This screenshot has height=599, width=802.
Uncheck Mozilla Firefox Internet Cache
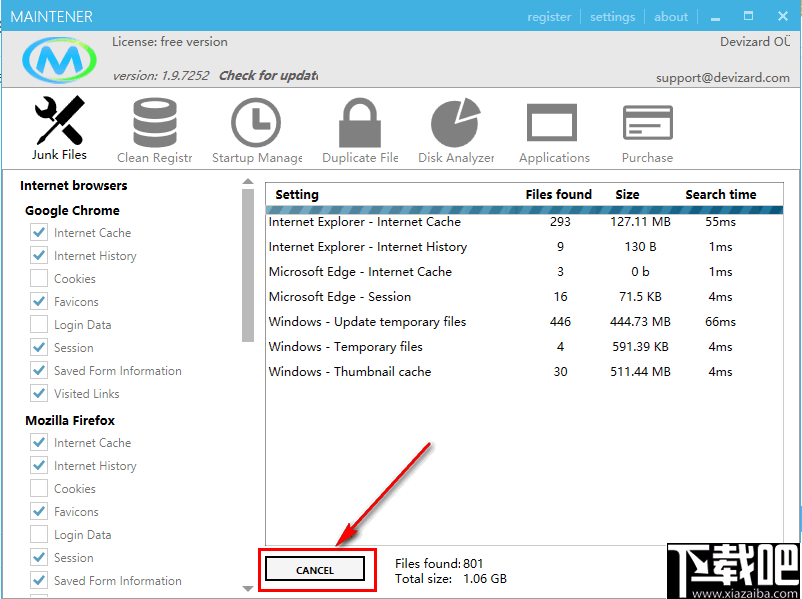coord(39,442)
